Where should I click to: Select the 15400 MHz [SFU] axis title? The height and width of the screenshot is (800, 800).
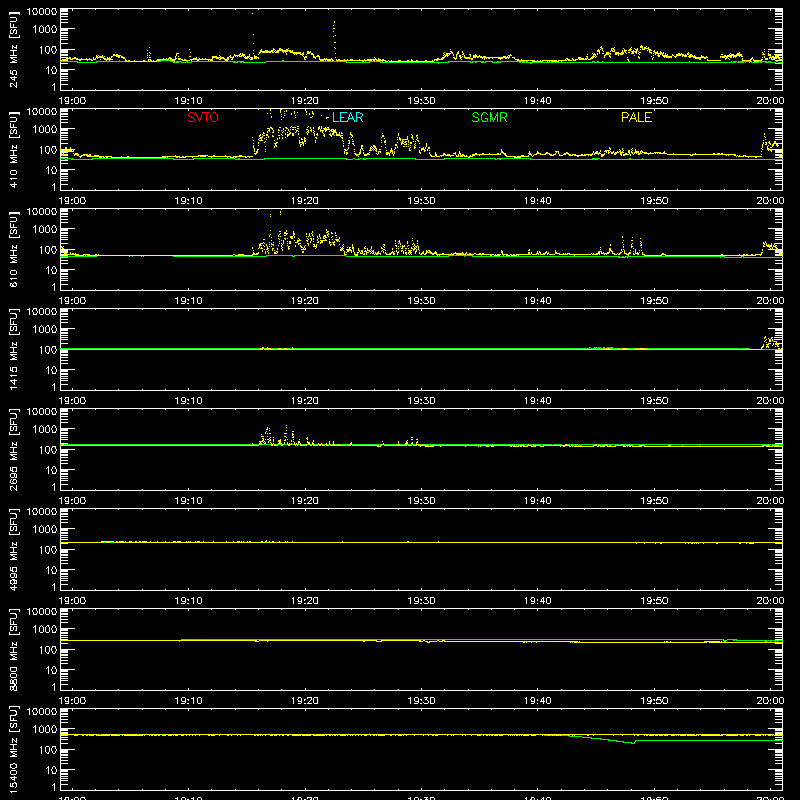(x=13, y=751)
